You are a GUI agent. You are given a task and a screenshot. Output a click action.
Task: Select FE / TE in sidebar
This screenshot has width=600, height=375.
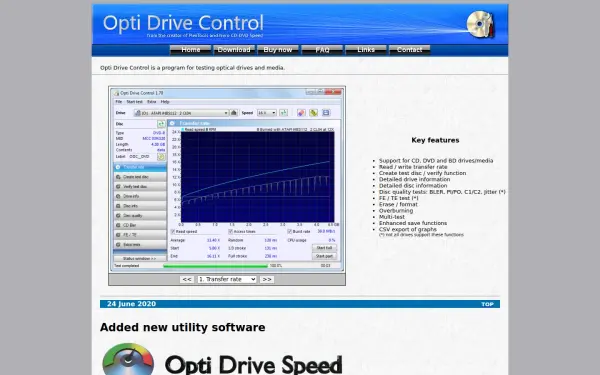[140, 235]
